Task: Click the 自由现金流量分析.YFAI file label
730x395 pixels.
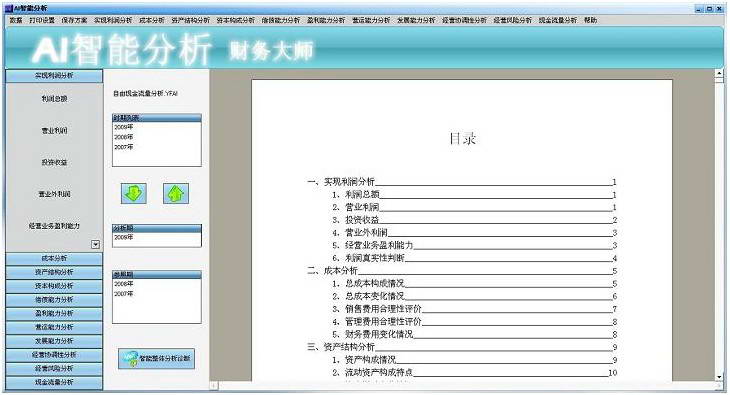Action: (145, 94)
